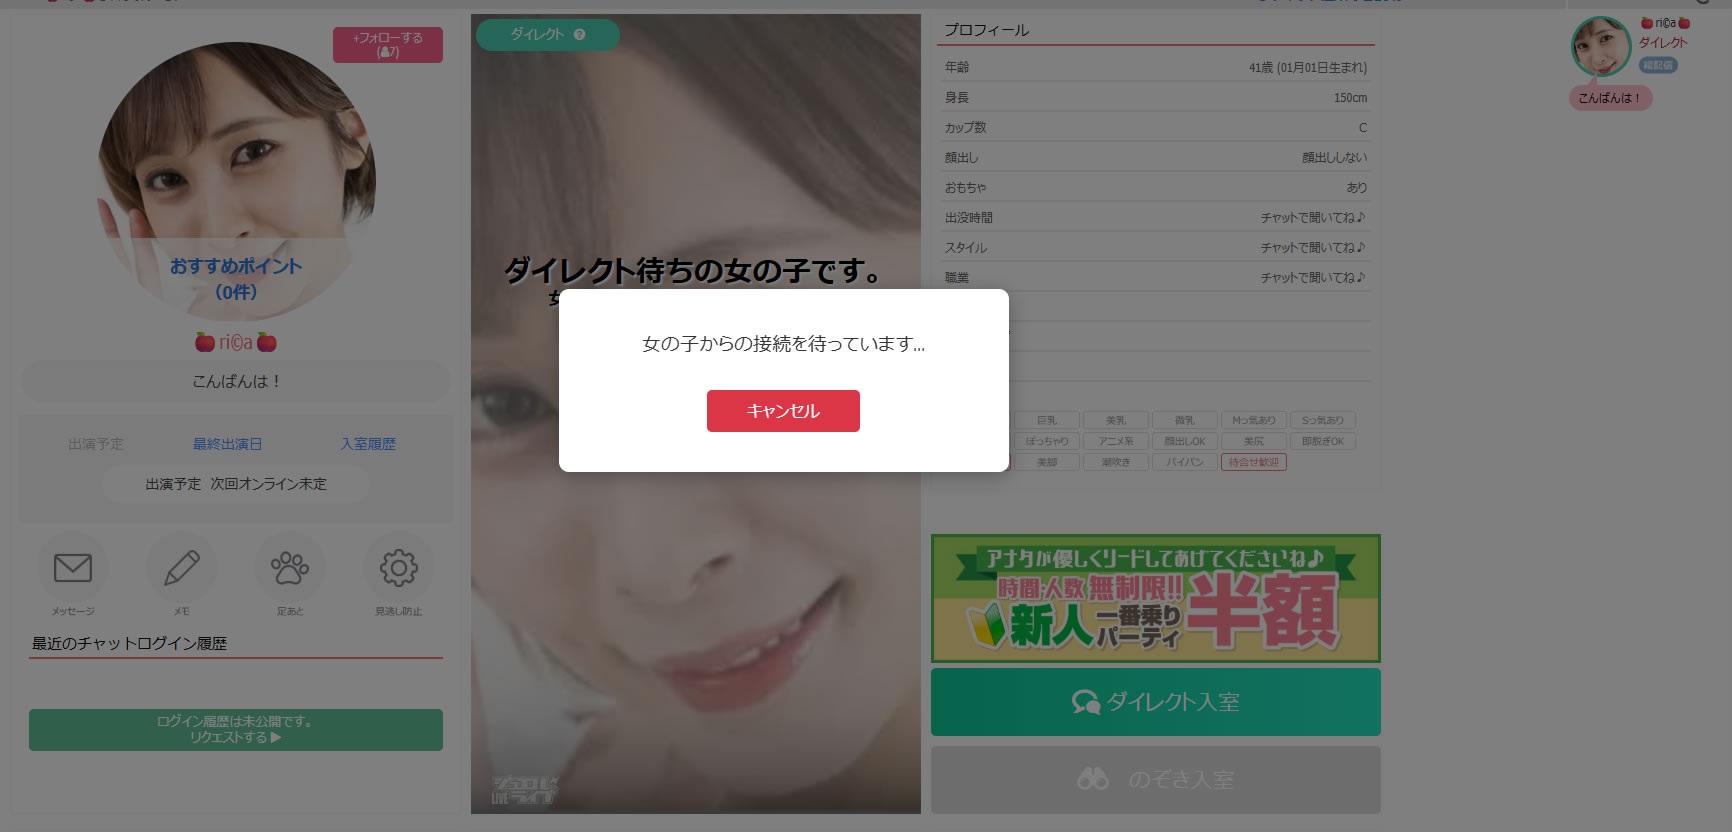The image size is (1732, 832).
Task: Select the アニメ系 tag
Action: pyautogui.click(x=1116, y=441)
